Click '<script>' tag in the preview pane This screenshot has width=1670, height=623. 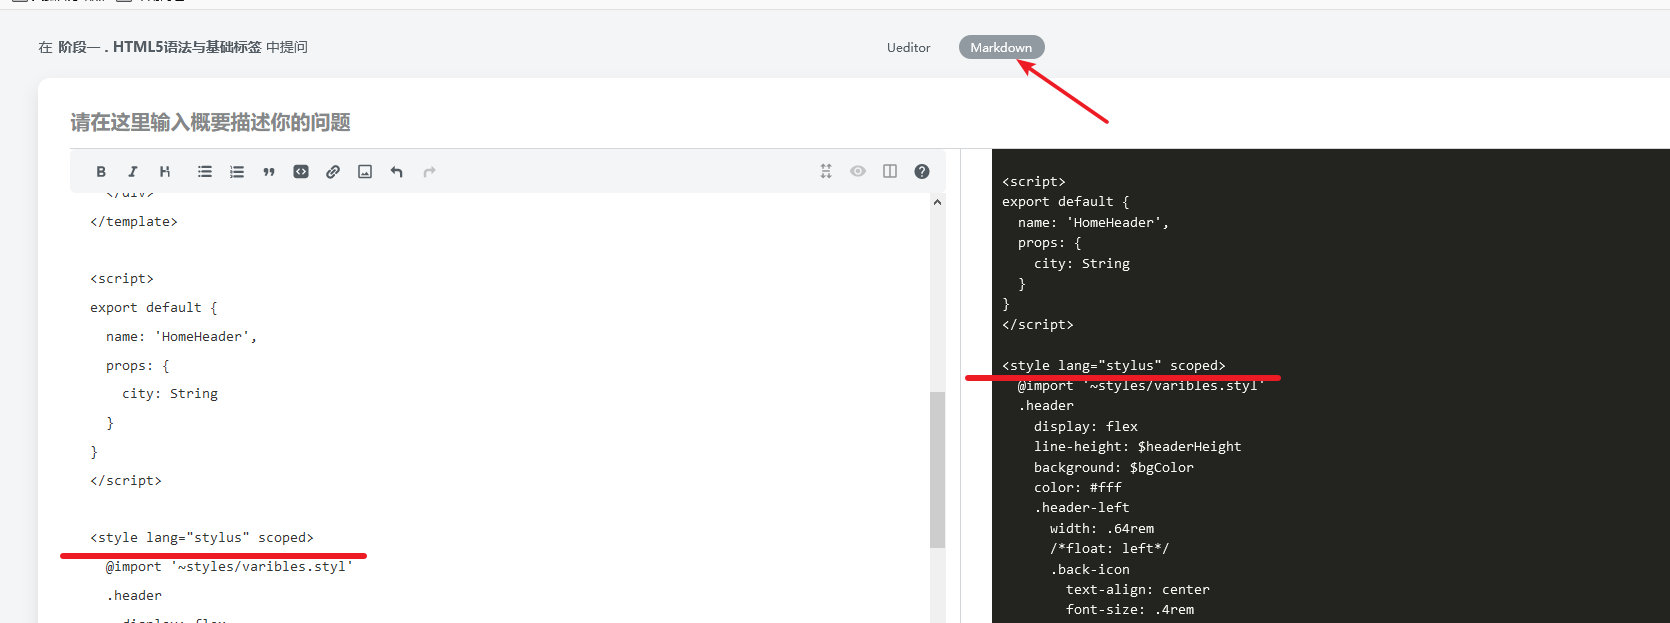coord(1034,182)
